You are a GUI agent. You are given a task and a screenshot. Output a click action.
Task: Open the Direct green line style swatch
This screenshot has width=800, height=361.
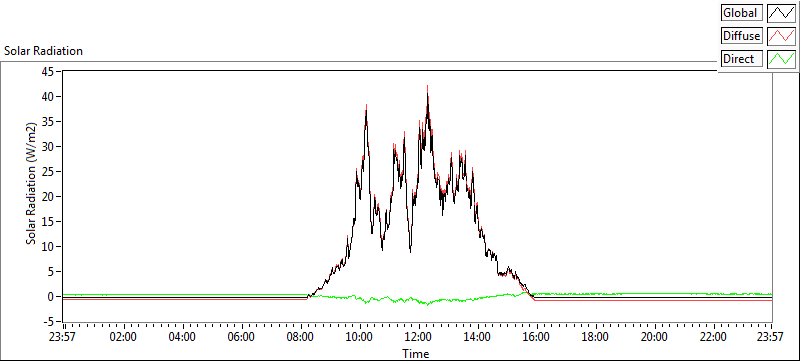[782, 59]
